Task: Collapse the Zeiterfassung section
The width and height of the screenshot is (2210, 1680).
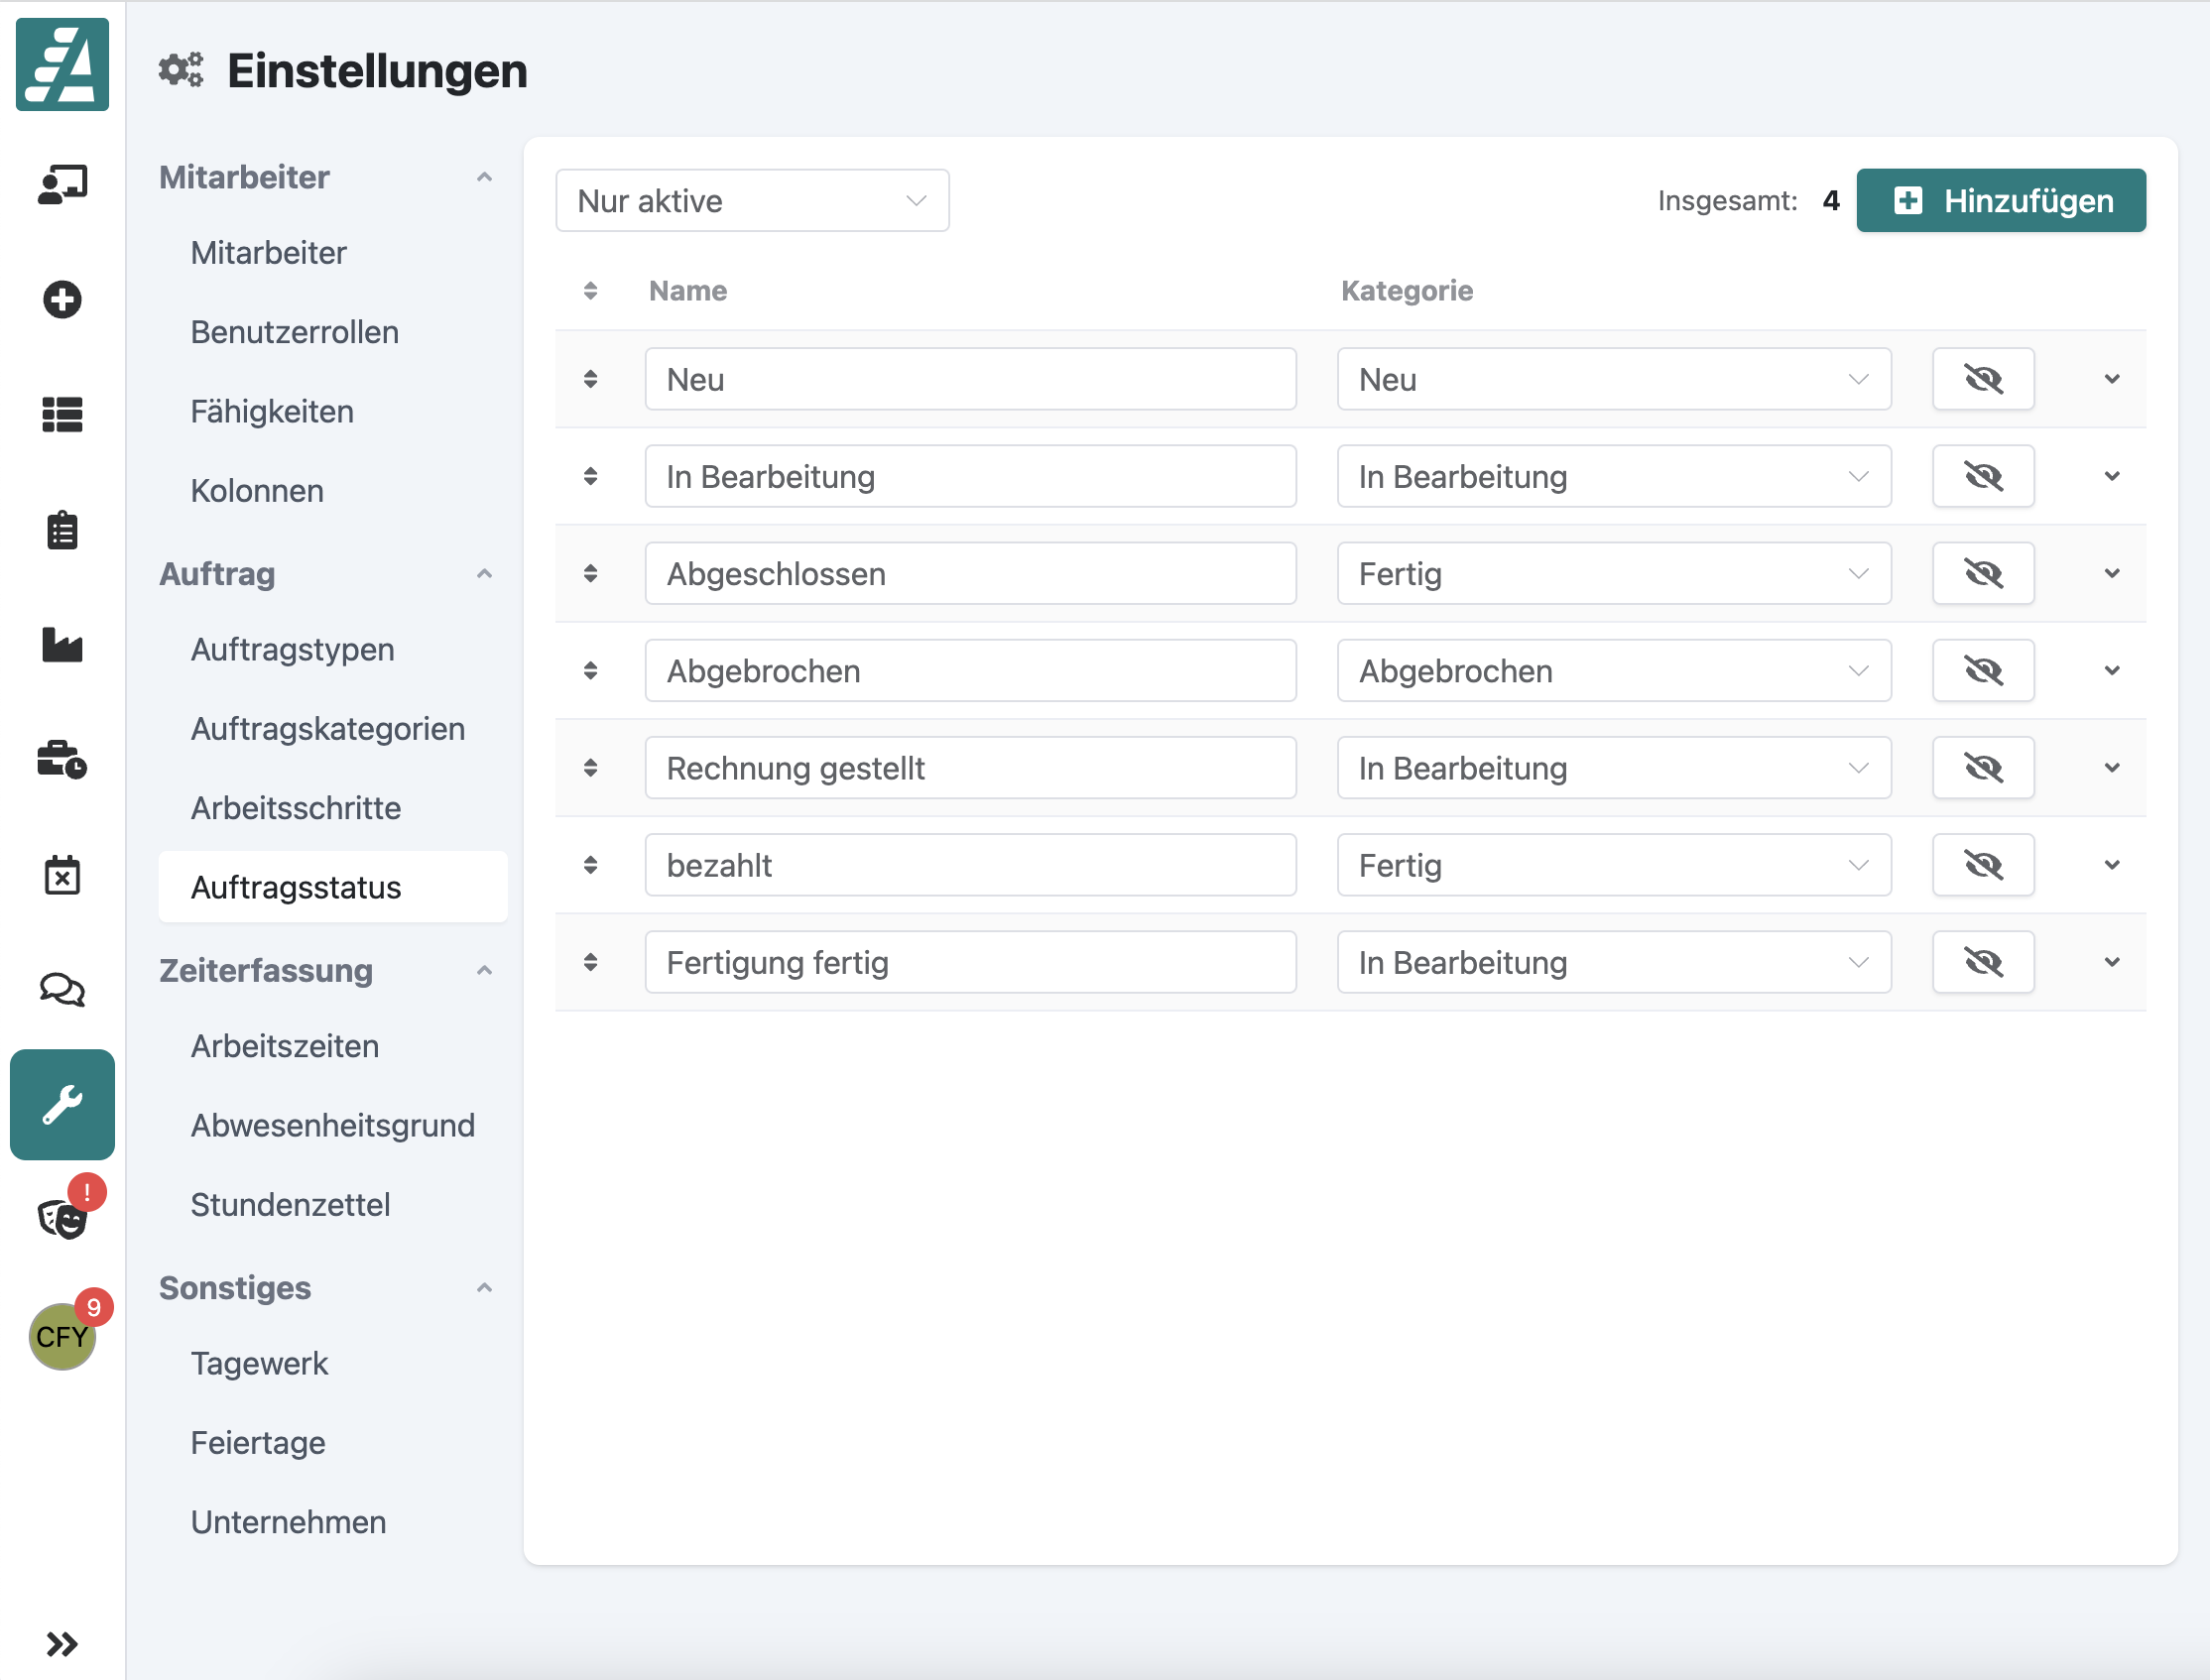Action: click(486, 970)
